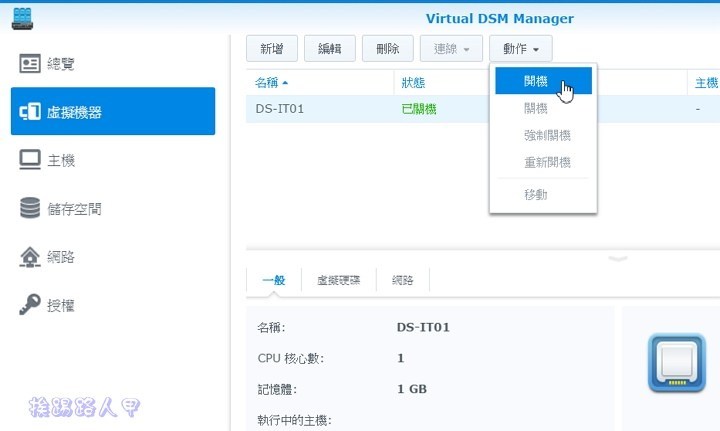
Task: Click the 執行中的主機 running host label
Action: (x=294, y=420)
